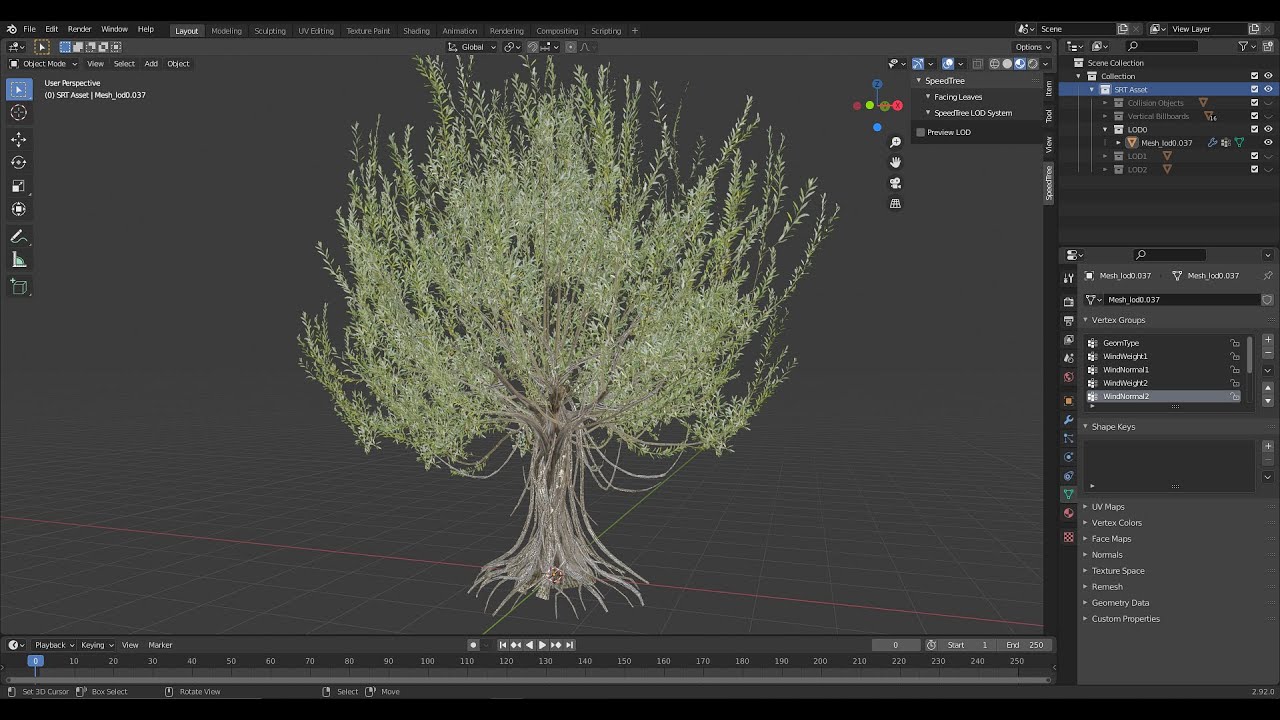
Task: Open the Modifier Properties tab (wrench icon)
Action: (1068, 419)
